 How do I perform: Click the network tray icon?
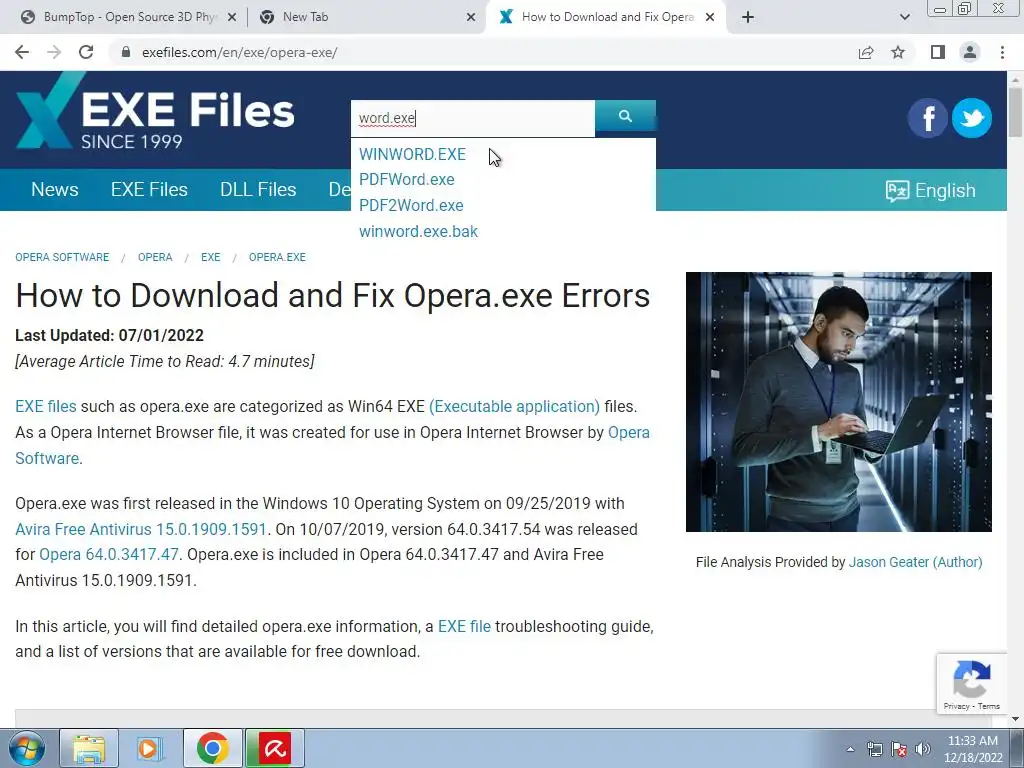coord(874,749)
